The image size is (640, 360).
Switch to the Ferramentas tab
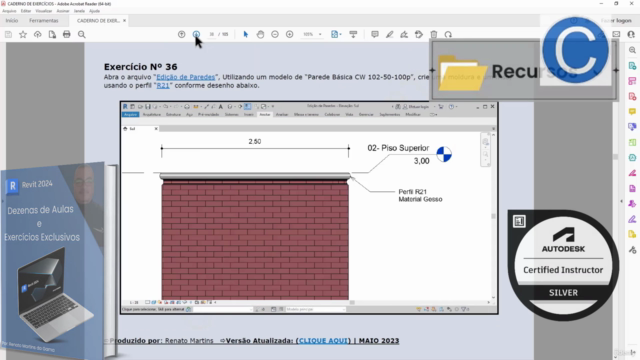[44, 20]
